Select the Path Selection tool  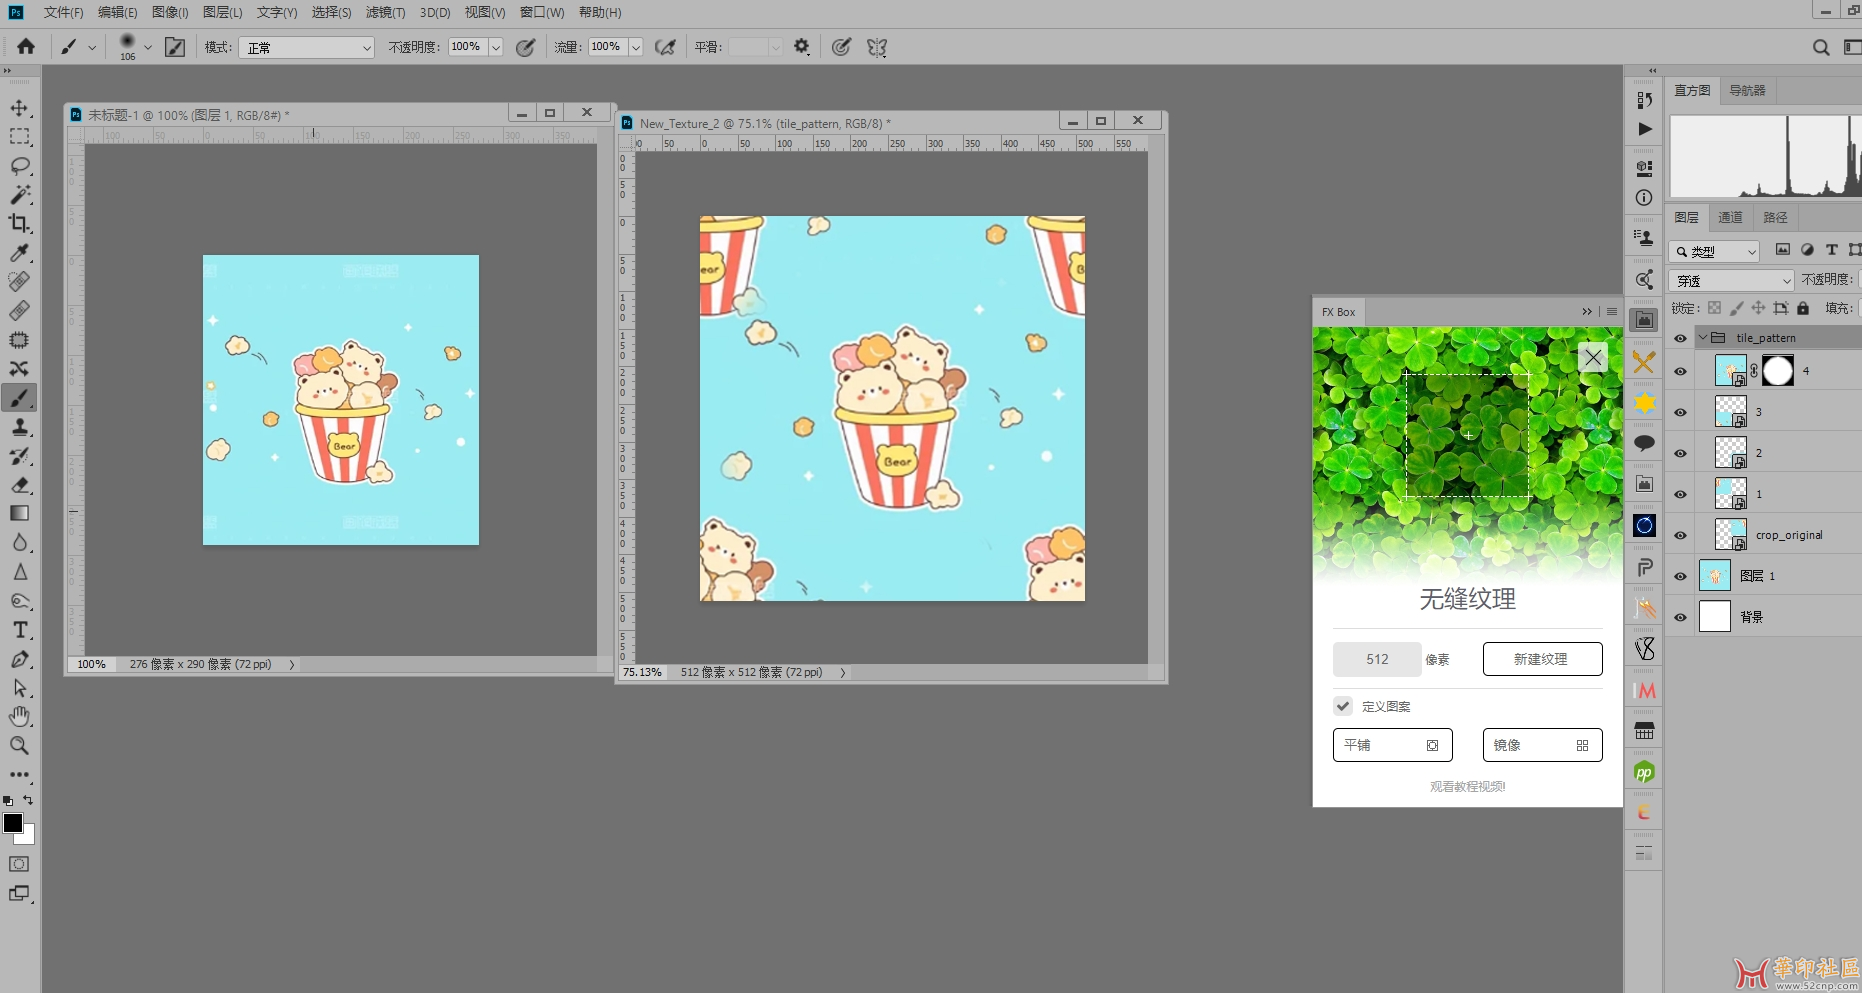(x=19, y=688)
